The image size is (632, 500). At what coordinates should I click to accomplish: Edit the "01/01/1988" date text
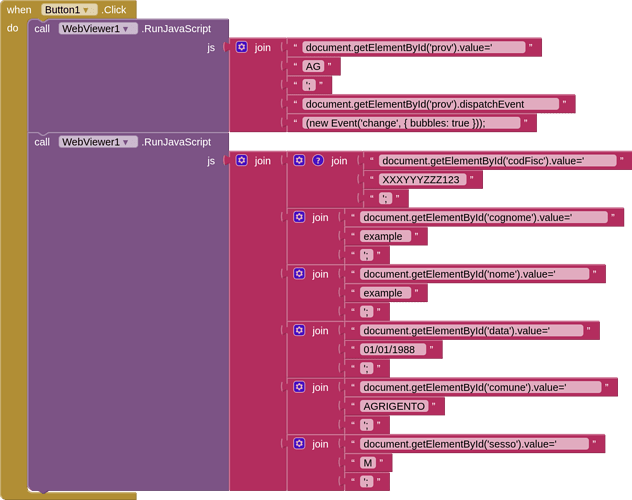393,349
